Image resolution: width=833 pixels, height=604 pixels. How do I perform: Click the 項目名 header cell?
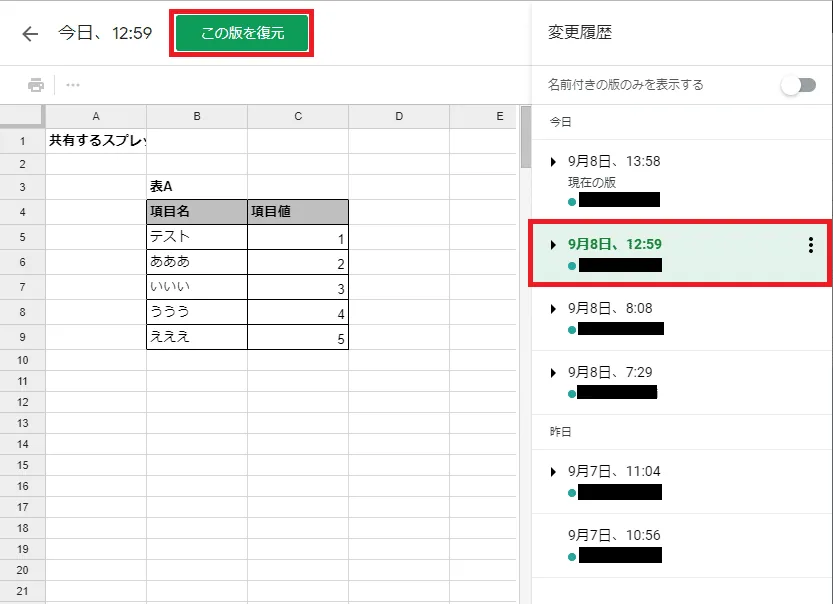coord(197,212)
